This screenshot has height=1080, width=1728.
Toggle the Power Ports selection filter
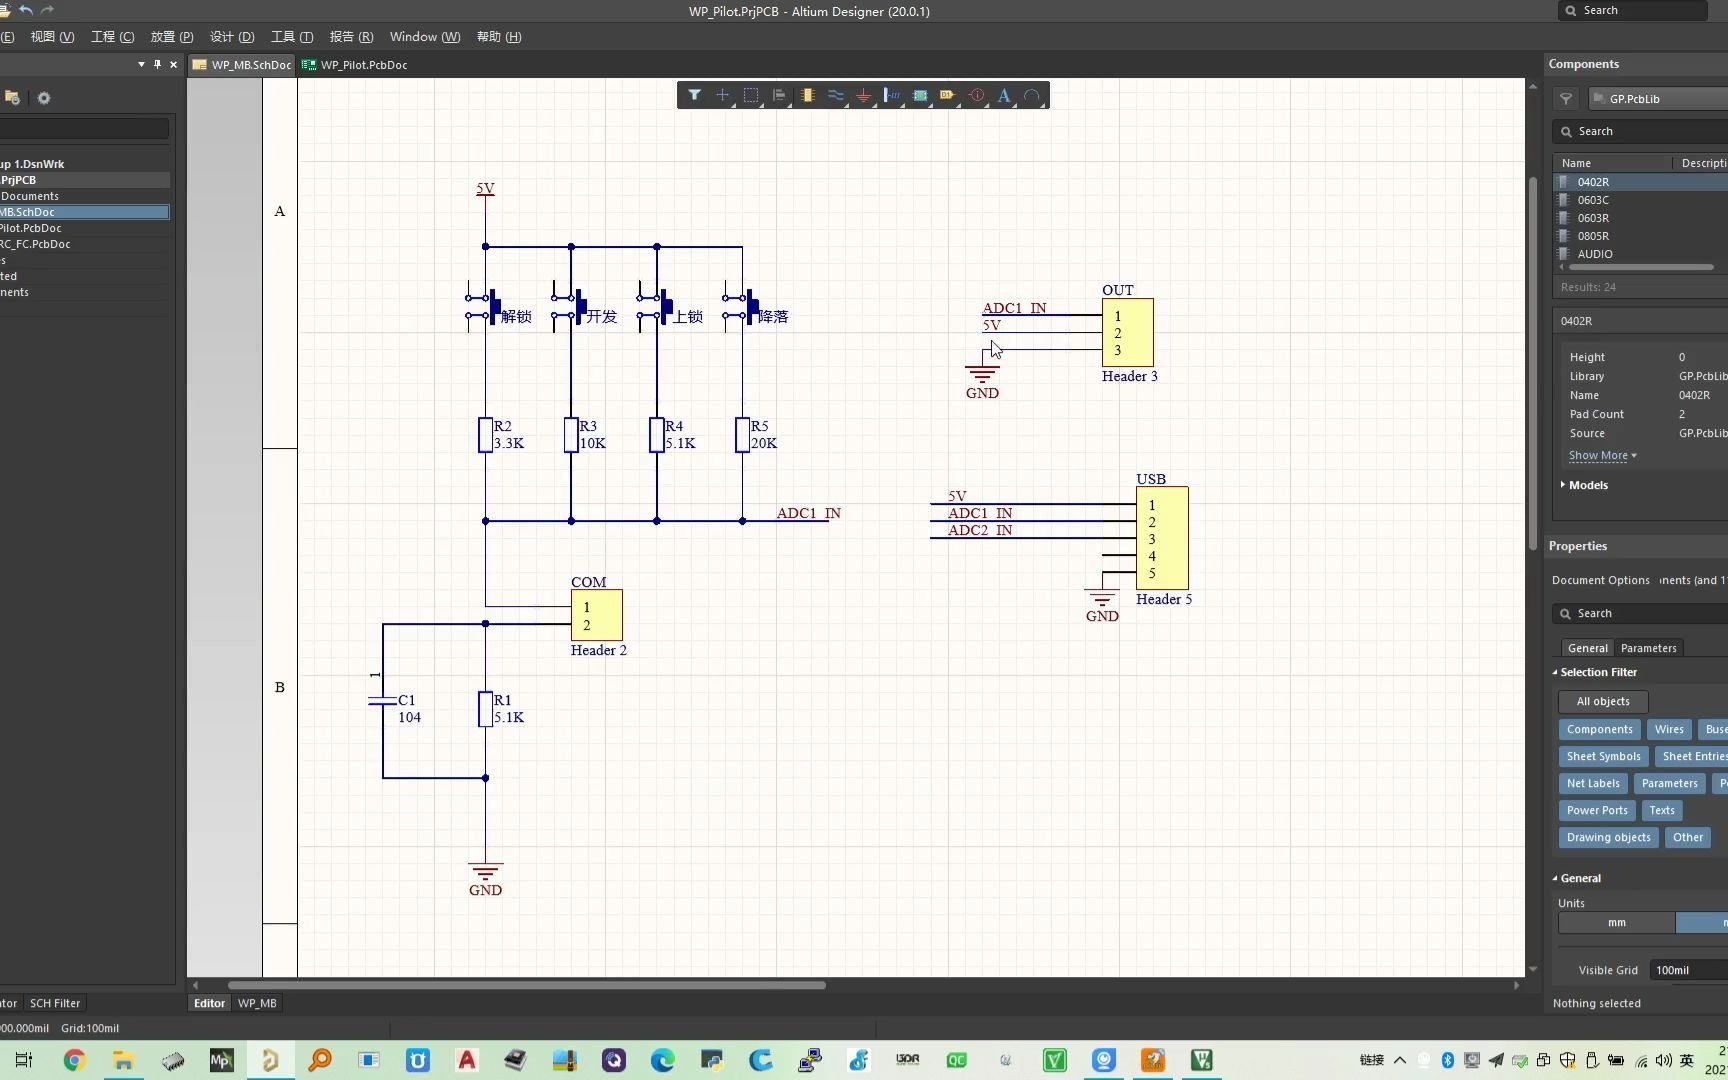1596,811
